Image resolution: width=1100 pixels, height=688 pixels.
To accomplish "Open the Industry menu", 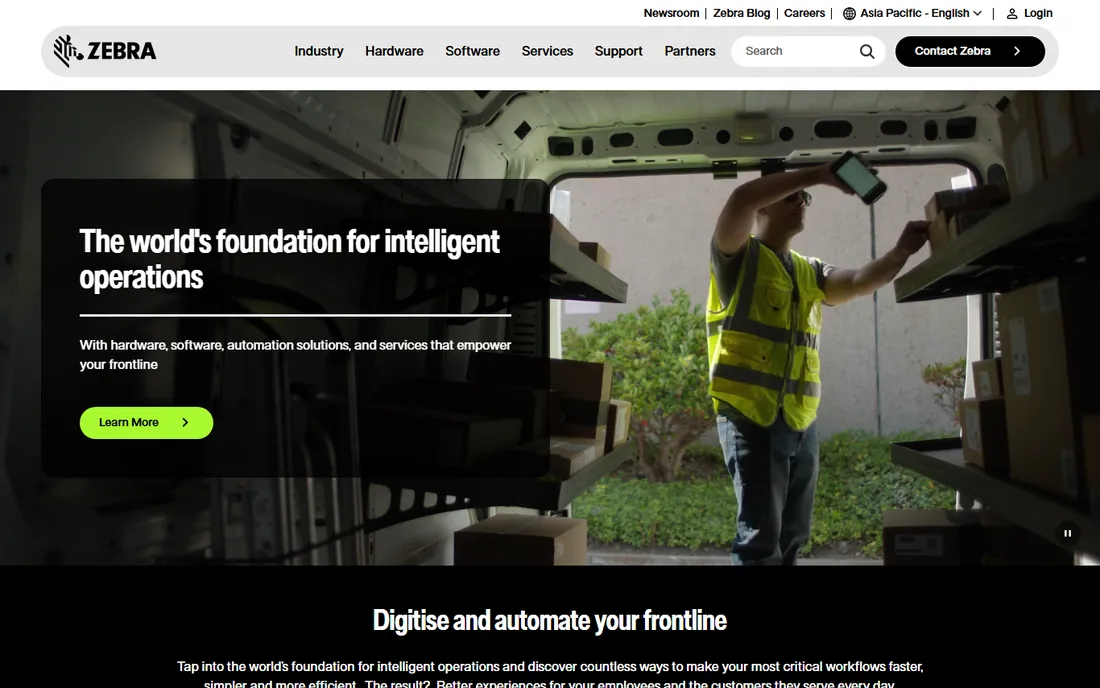I will tap(318, 51).
